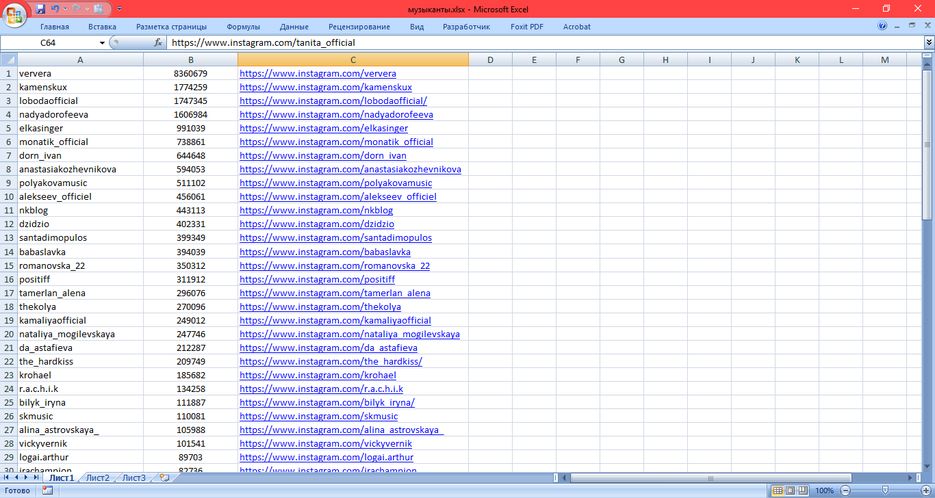The width and height of the screenshot is (935, 498).
Task: Open the Acrobat ribbon tab
Action: tap(577, 27)
